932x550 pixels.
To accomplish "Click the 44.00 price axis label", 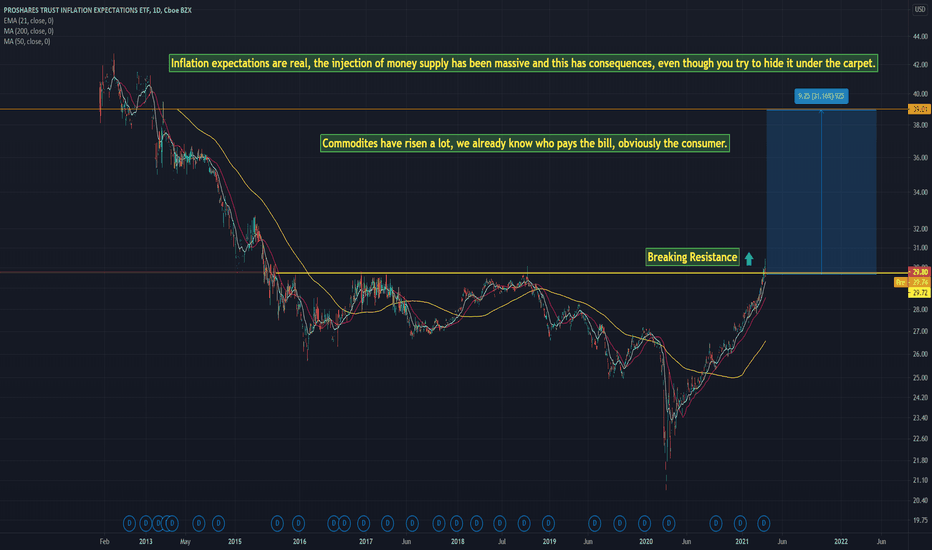I will point(920,37).
